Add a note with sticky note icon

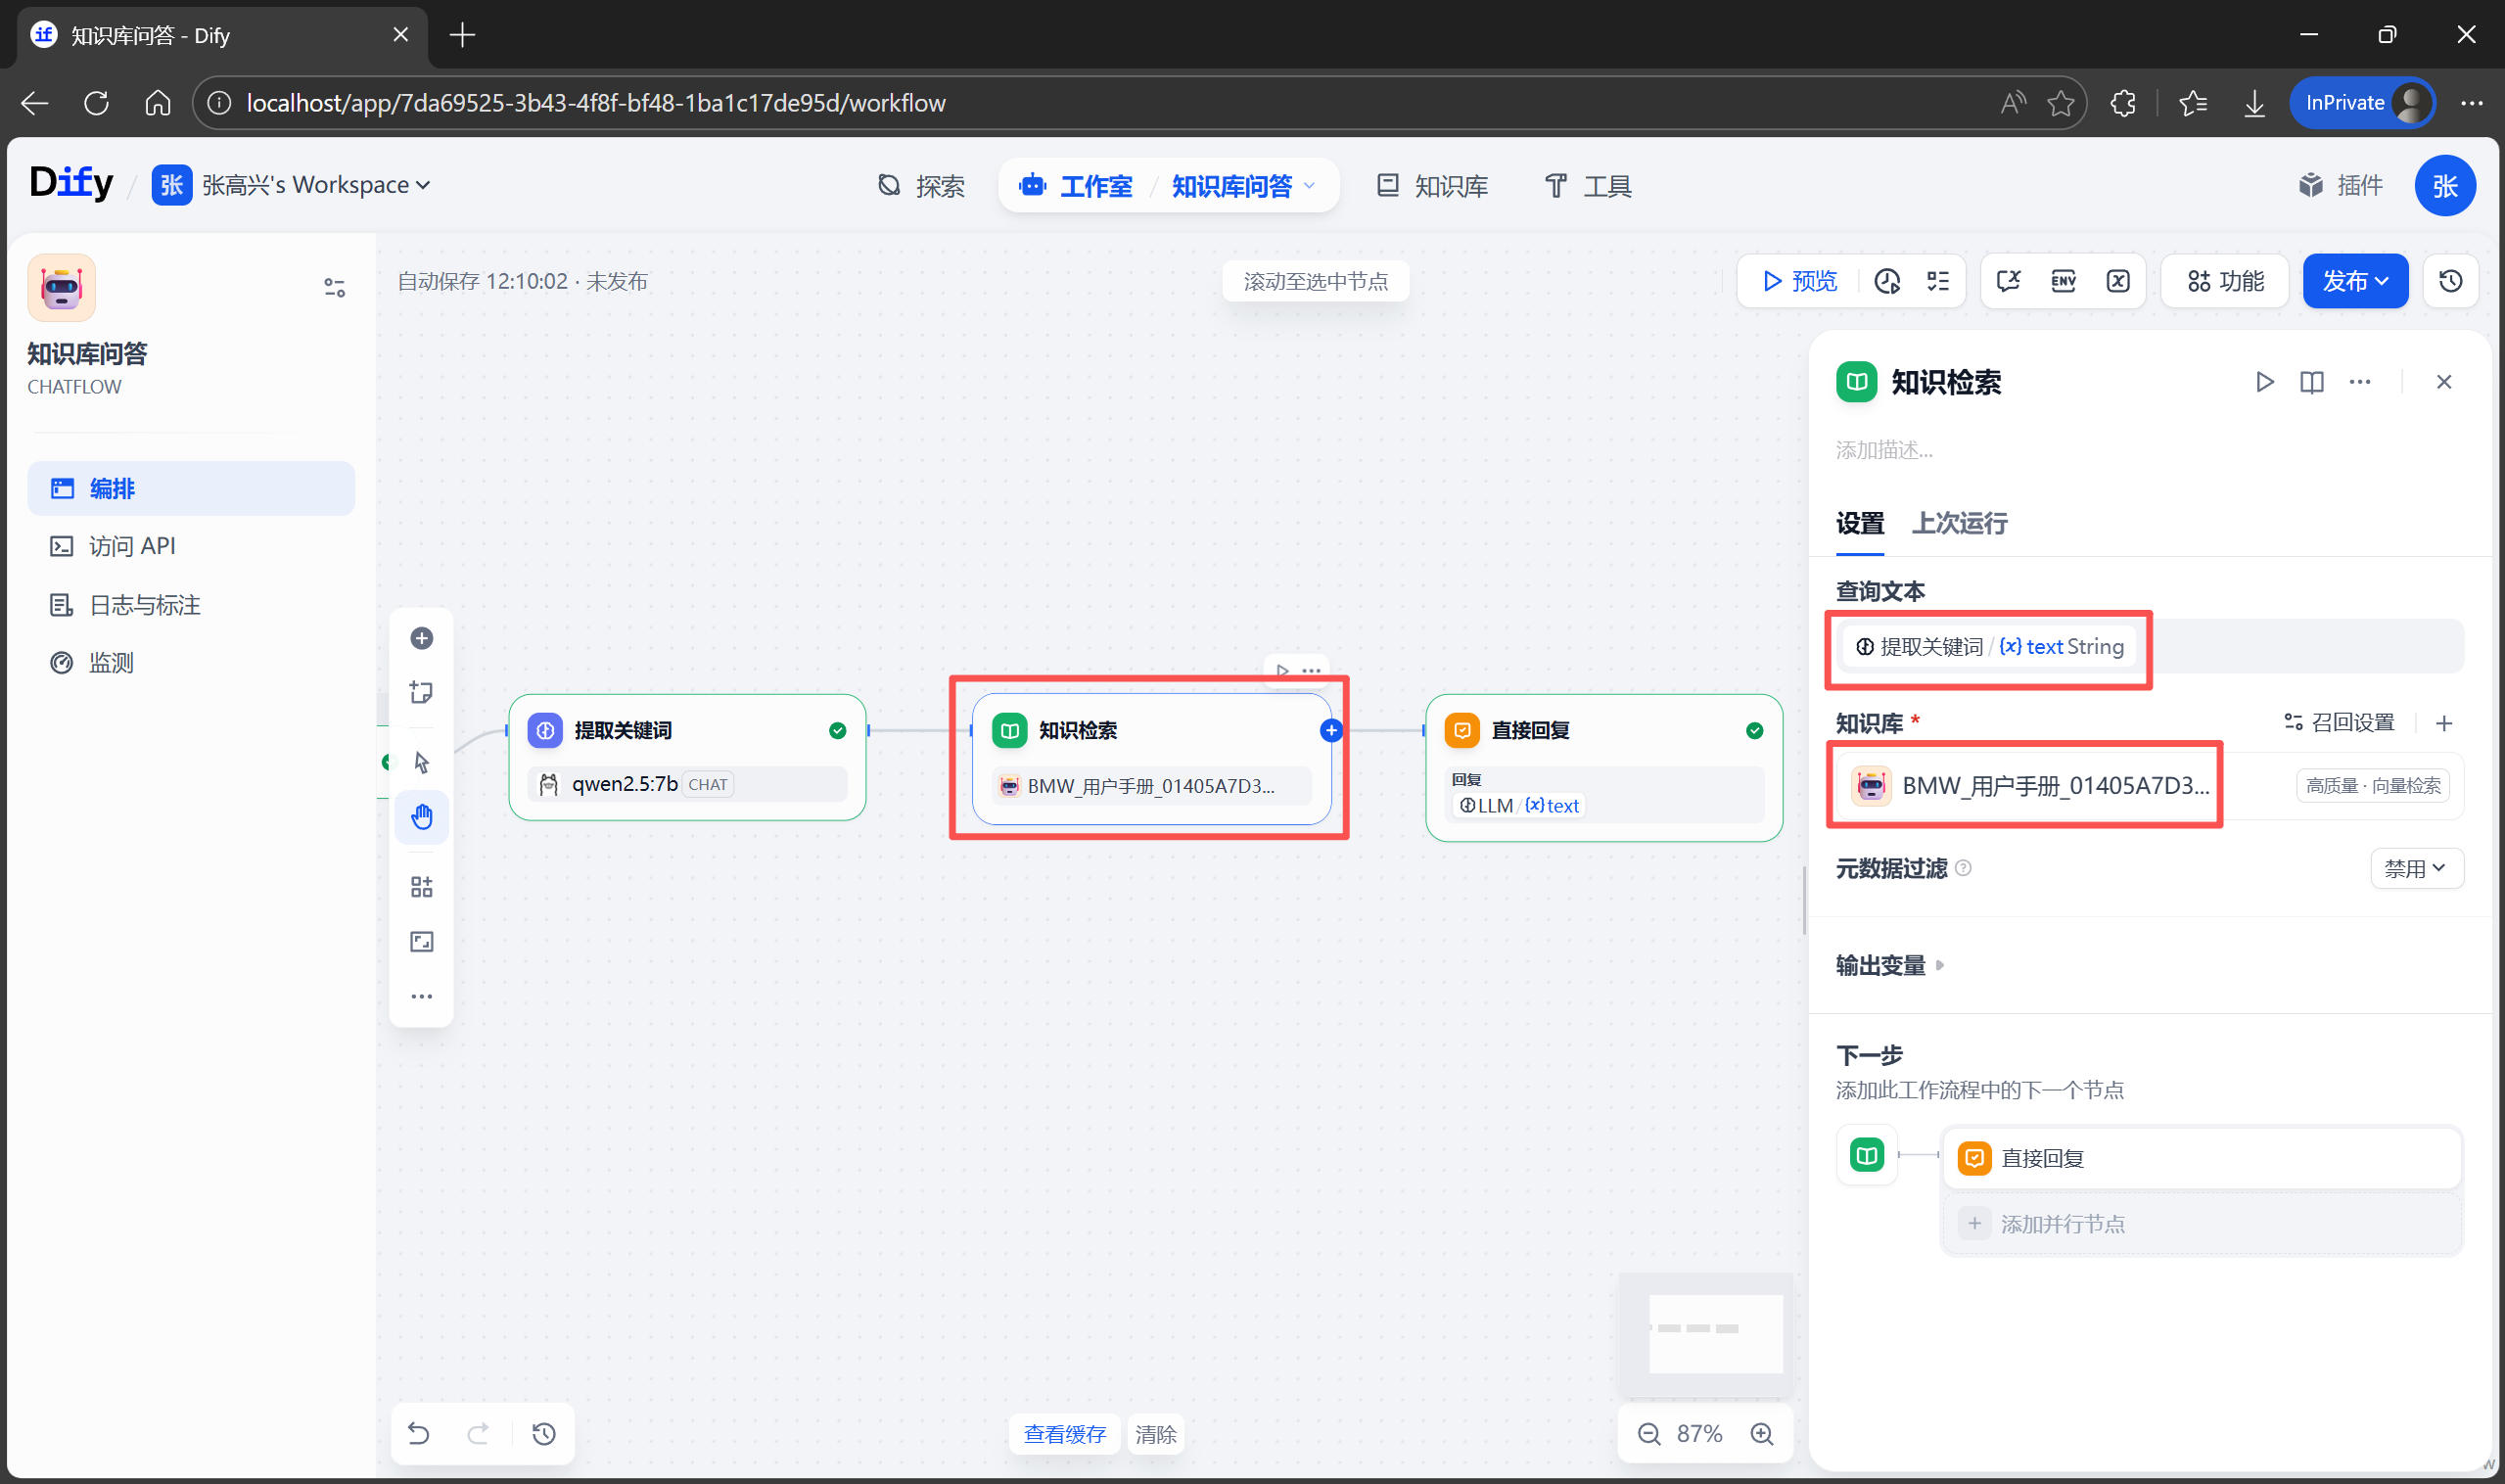point(421,692)
